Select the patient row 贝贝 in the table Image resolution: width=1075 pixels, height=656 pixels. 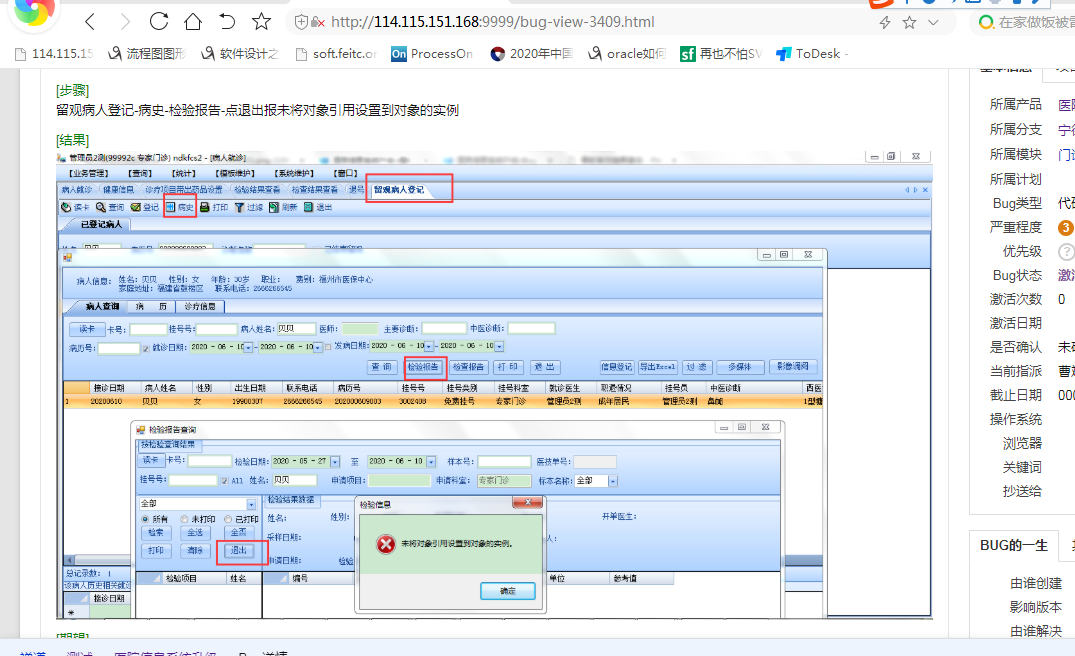tap(443, 402)
